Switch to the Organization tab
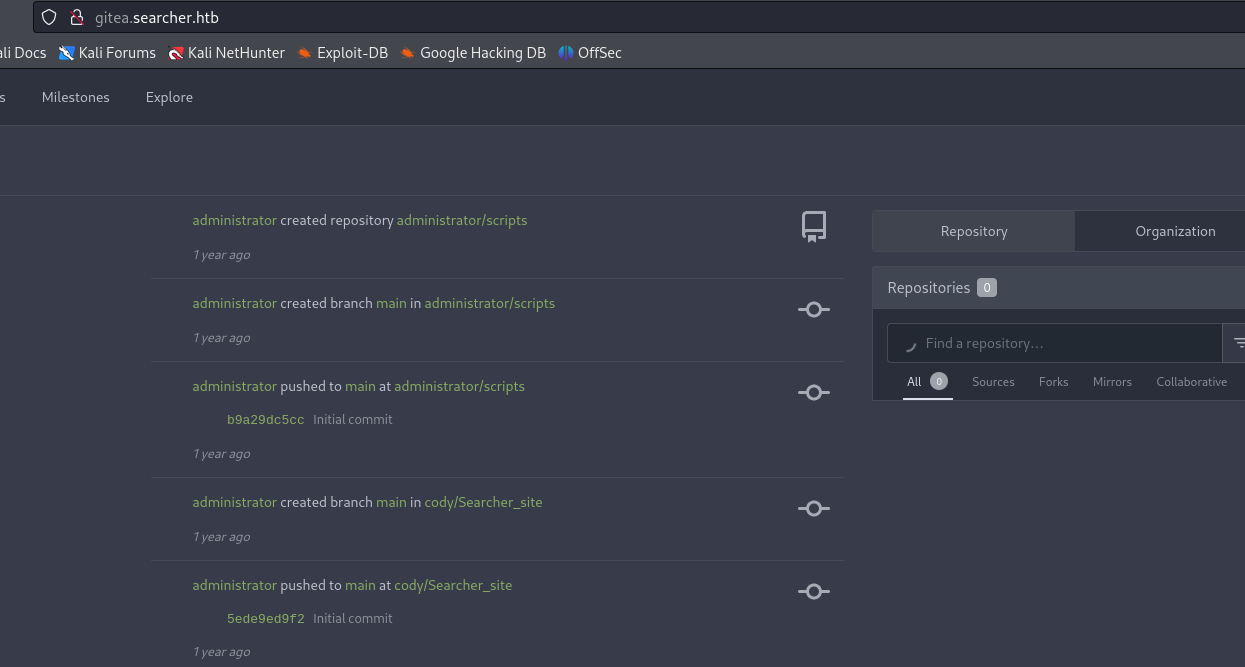Viewport: 1245px width, 667px height. (x=1160, y=231)
